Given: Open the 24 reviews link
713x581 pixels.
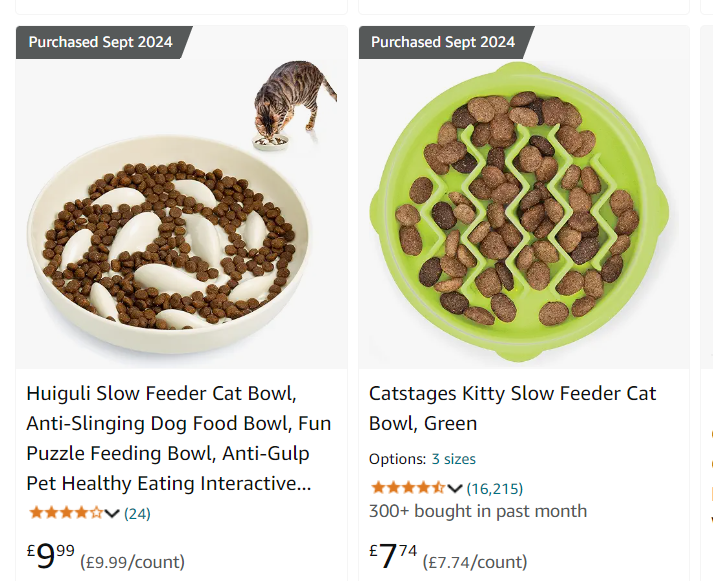Looking at the screenshot, I should [137, 514].
